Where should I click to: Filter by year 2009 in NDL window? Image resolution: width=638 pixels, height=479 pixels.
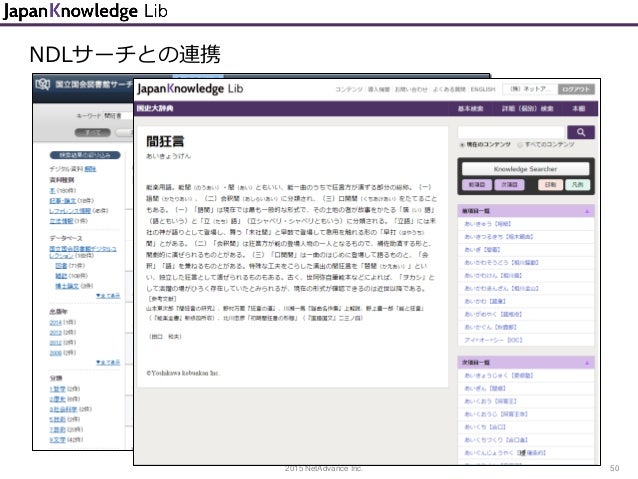point(55,353)
